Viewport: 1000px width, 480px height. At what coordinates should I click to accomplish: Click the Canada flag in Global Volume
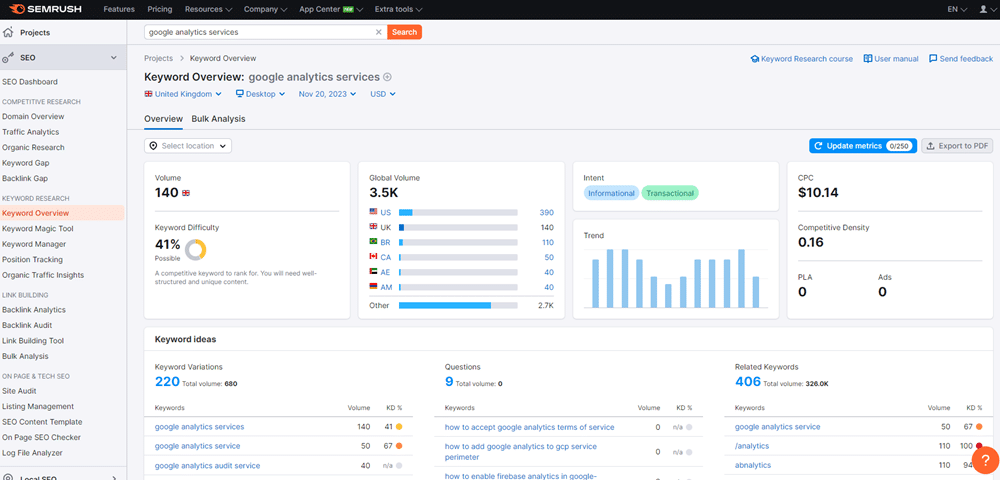[x=373, y=257]
